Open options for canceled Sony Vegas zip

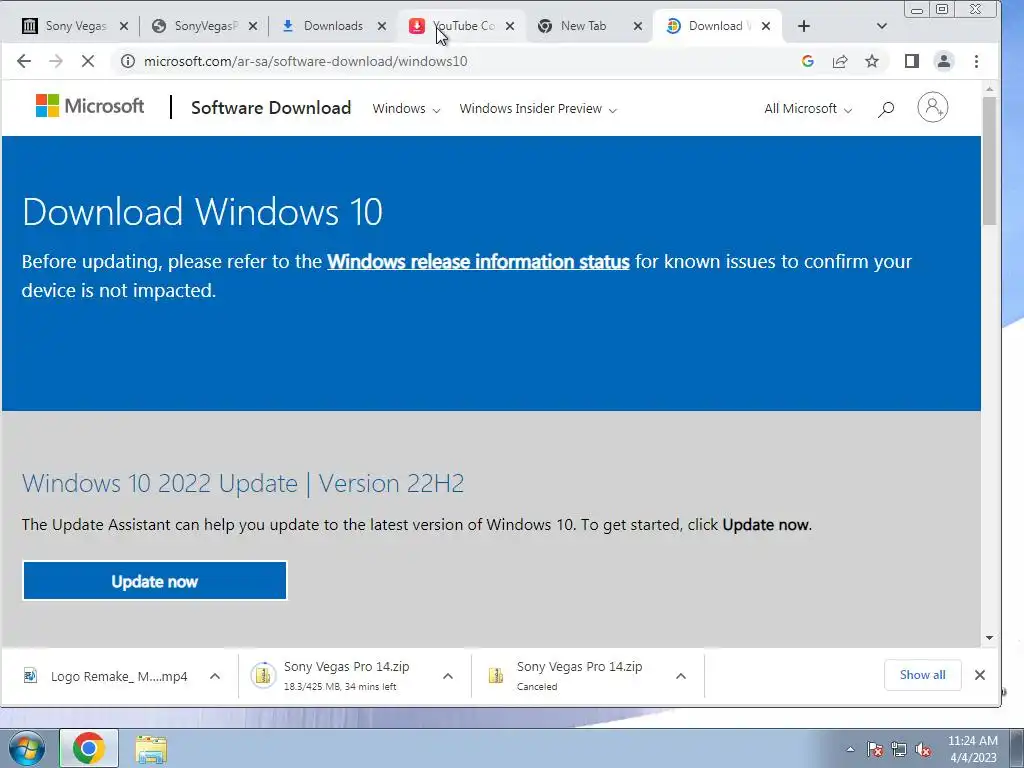click(x=680, y=676)
